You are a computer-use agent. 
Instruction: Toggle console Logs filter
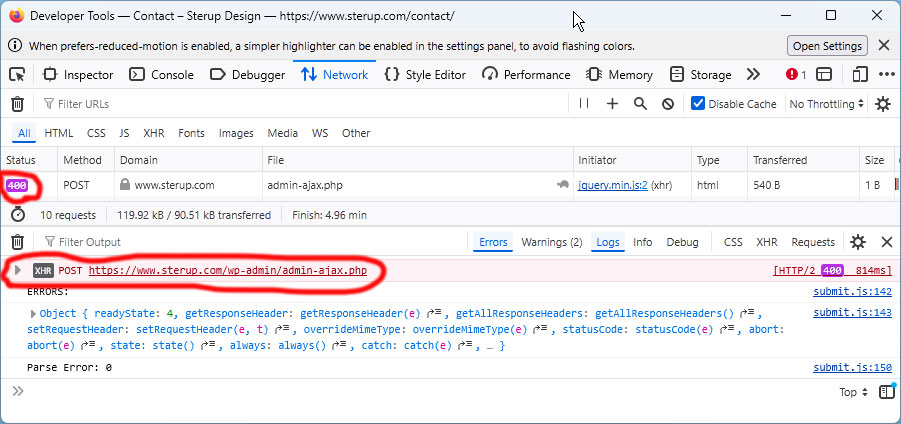(608, 242)
